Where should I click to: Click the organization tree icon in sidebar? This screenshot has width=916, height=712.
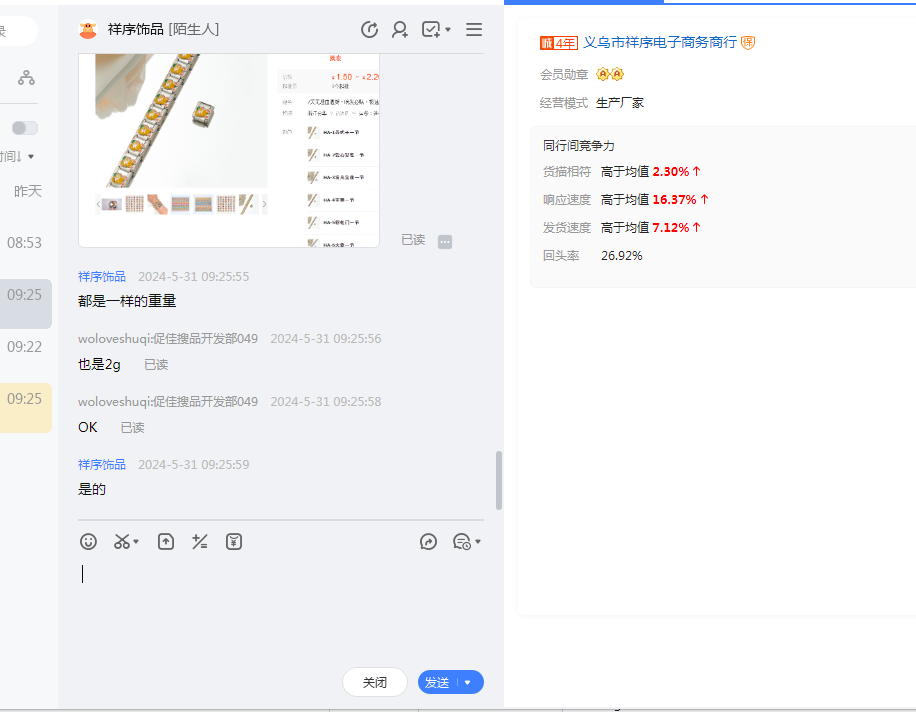26,78
